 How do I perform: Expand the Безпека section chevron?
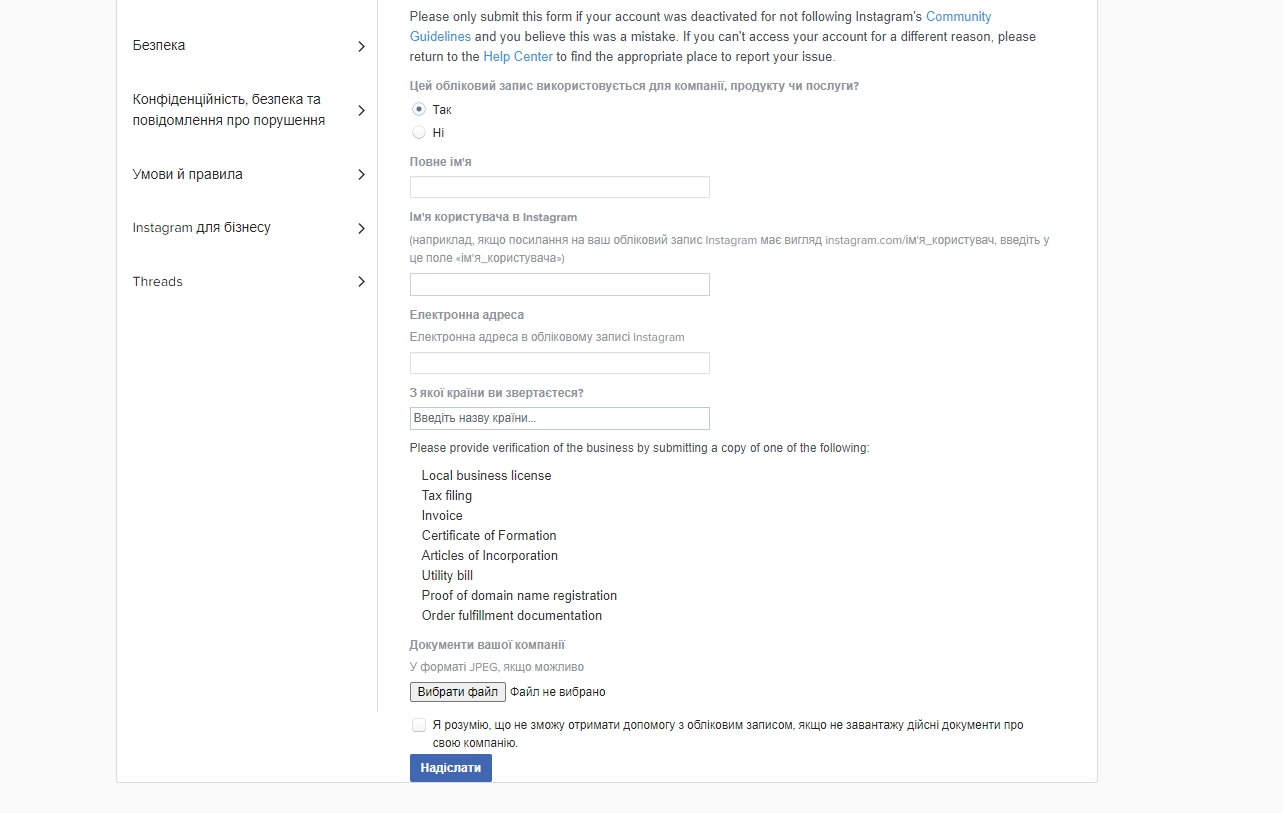[361, 46]
